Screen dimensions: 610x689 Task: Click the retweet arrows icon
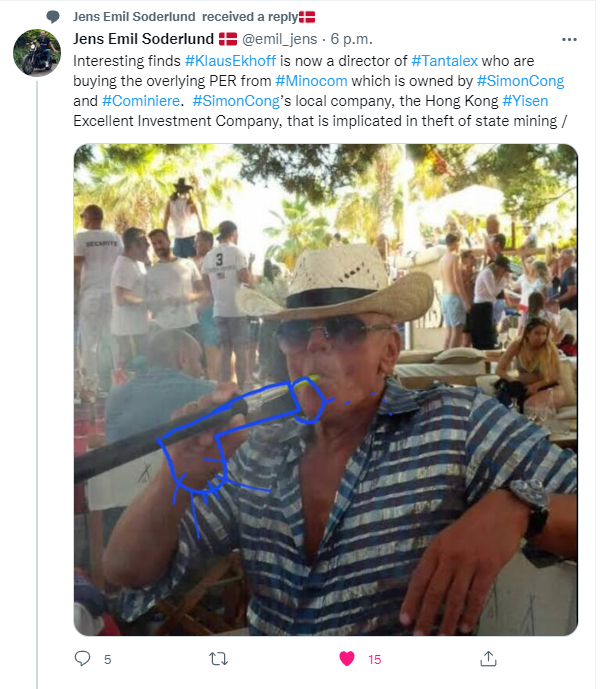216,659
